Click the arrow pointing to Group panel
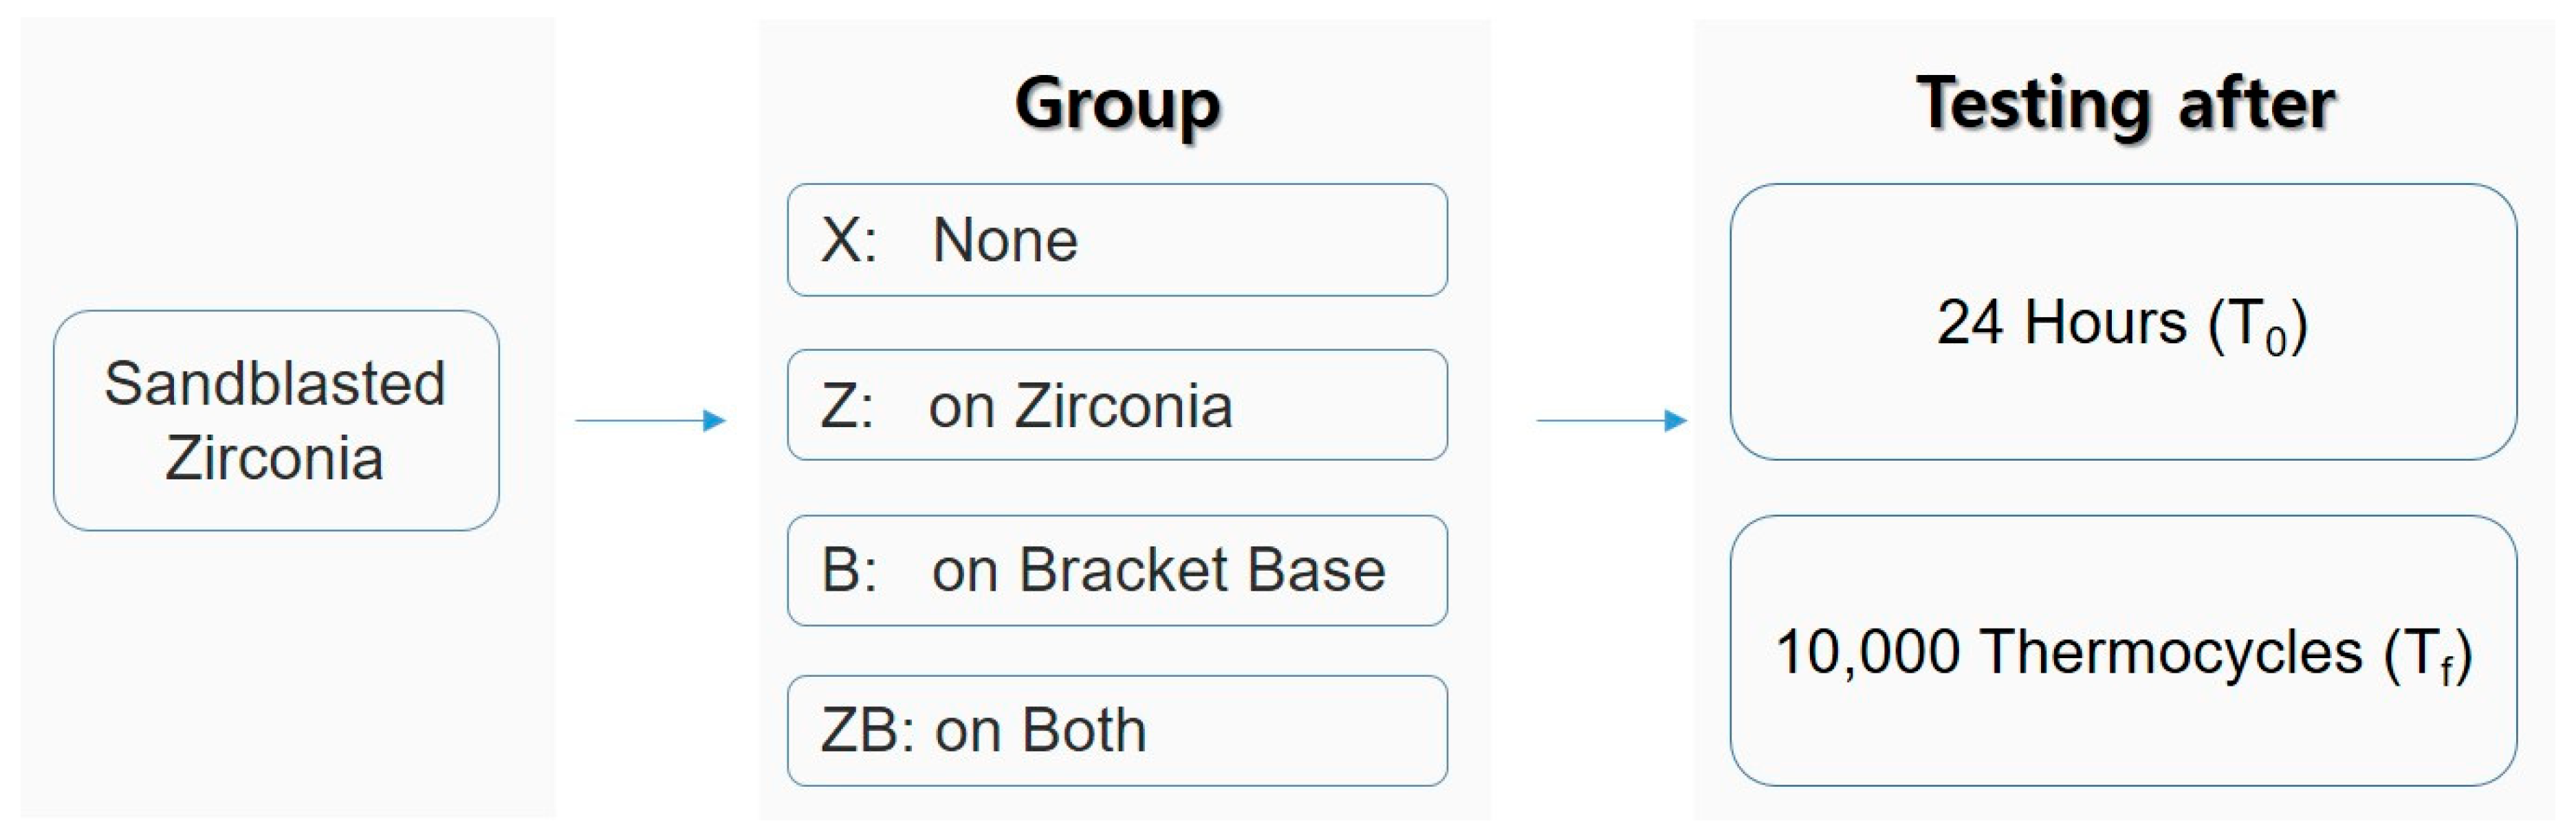 [x=650, y=420]
